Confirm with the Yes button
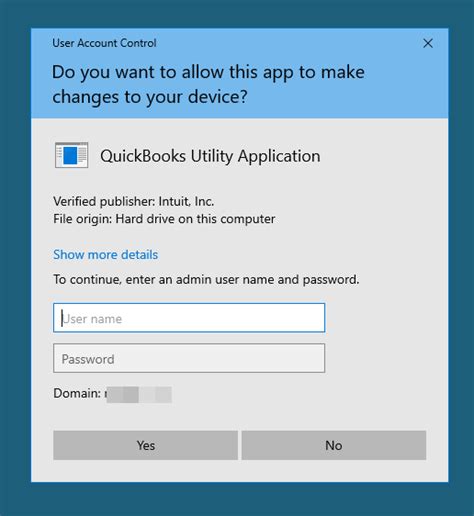This screenshot has height=516, width=474. [146, 445]
